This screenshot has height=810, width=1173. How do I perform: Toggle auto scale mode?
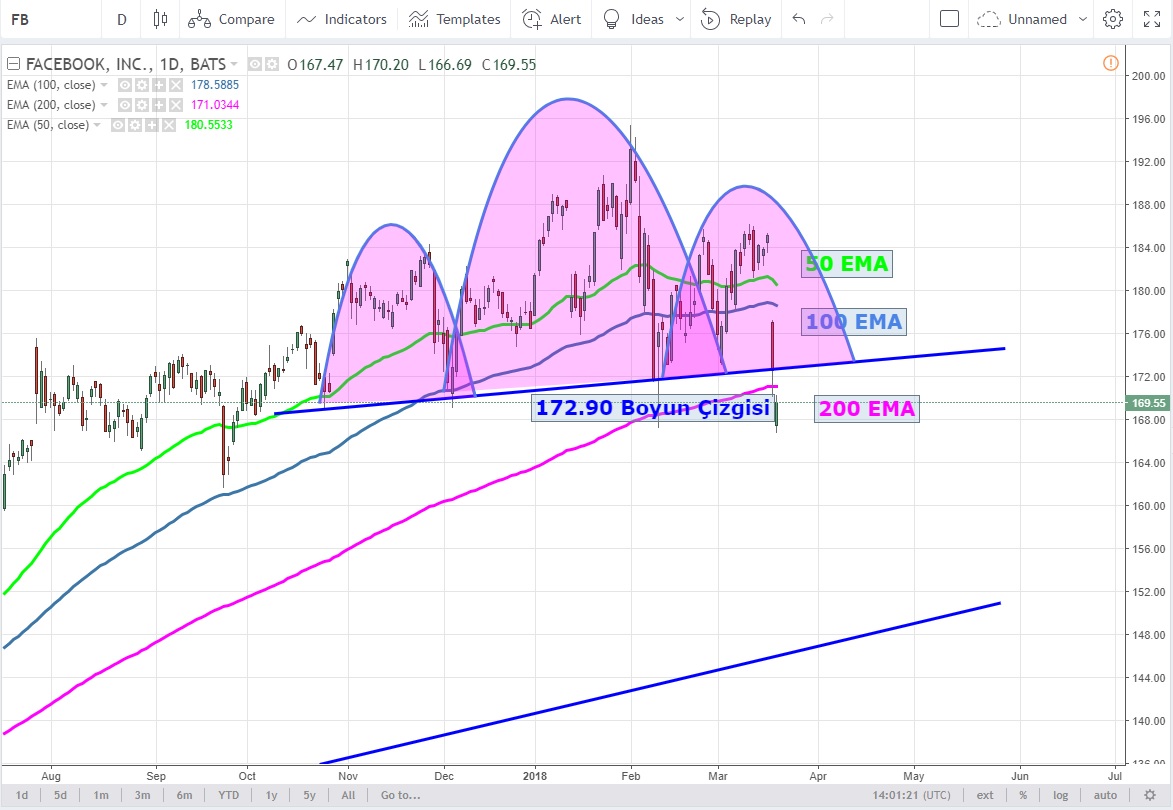click(1105, 795)
